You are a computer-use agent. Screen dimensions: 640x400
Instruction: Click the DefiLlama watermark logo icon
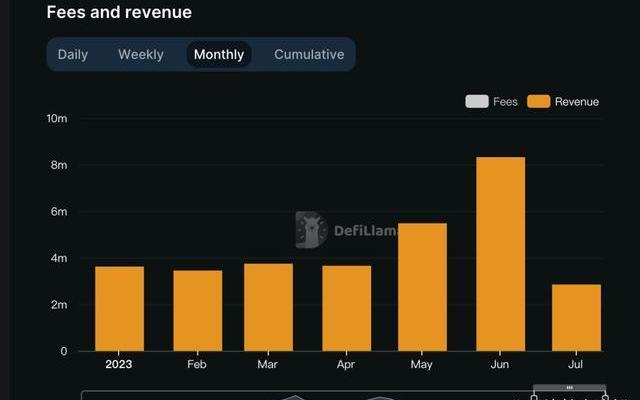tap(311, 230)
